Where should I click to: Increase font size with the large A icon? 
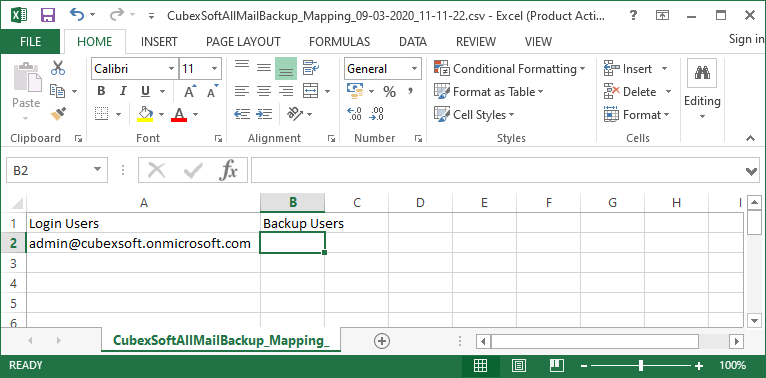(x=190, y=91)
